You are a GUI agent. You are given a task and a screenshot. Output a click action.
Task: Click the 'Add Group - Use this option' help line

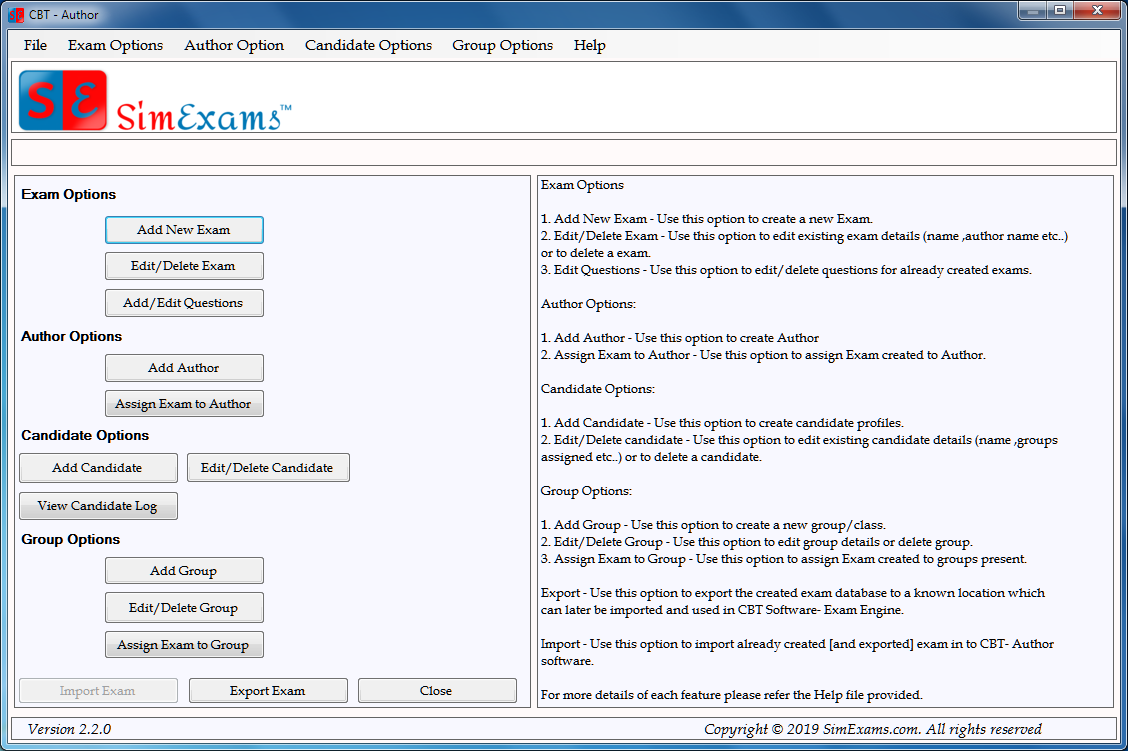click(713, 525)
